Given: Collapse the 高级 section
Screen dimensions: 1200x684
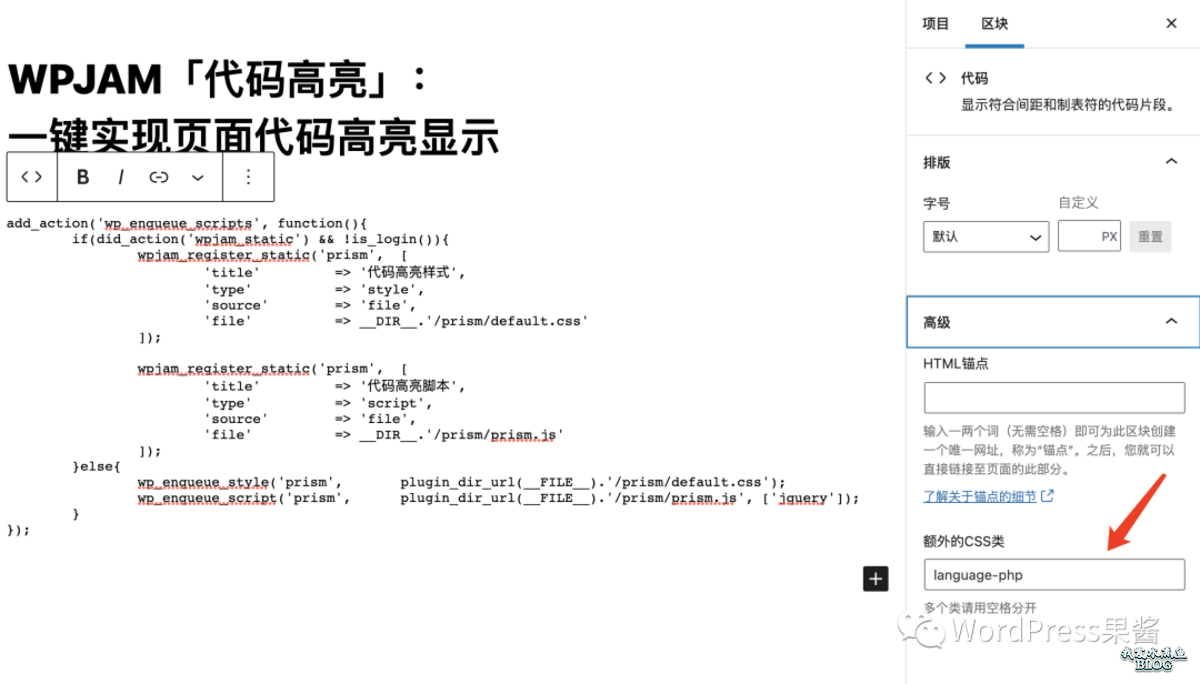Looking at the screenshot, I should tap(1172, 322).
